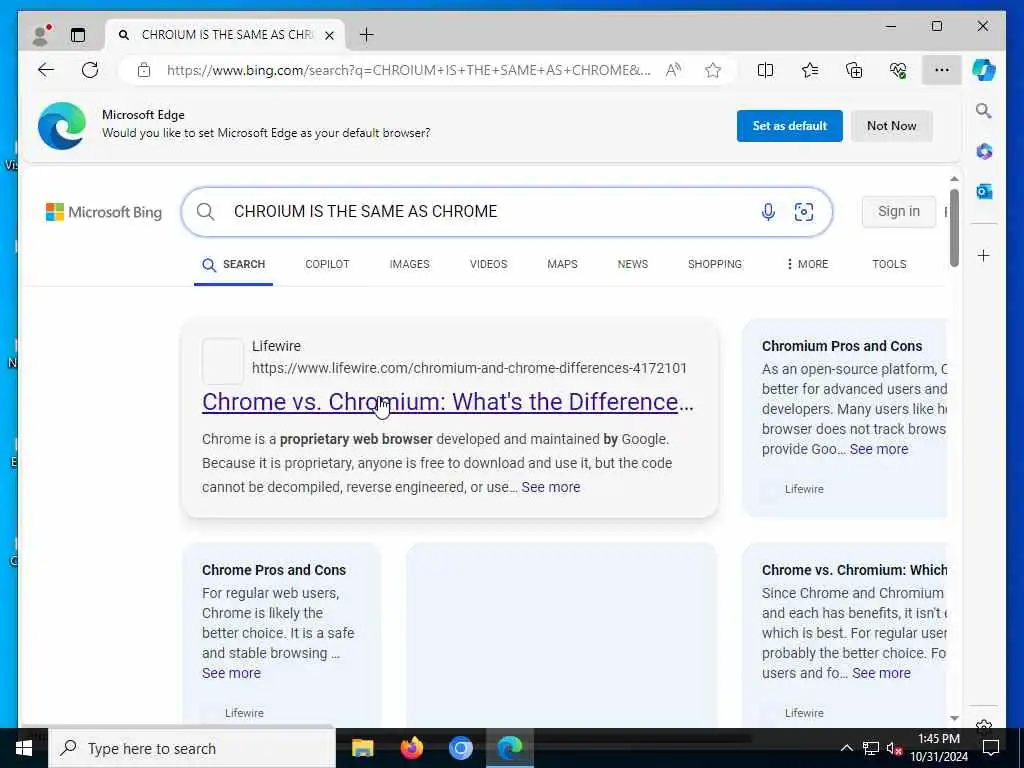Start voice search with microphone
Viewport: 1024px width, 768px height.
[768, 212]
